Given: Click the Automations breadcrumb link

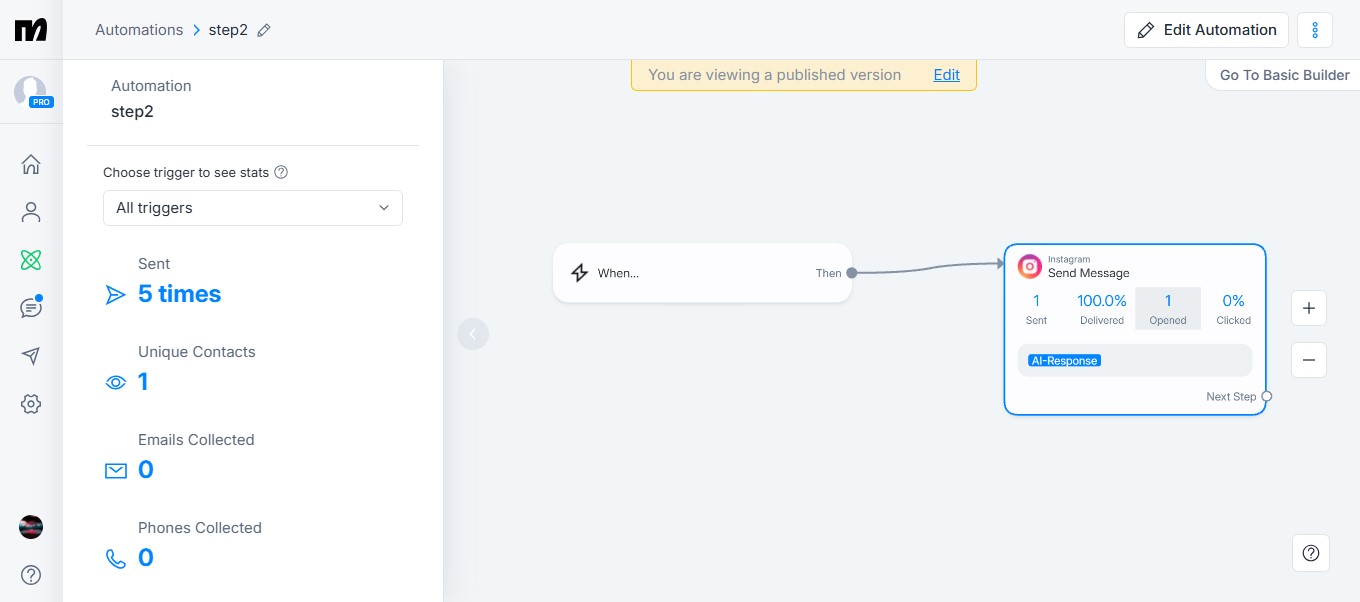Looking at the screenshot, I should click(x=139, y=30).
